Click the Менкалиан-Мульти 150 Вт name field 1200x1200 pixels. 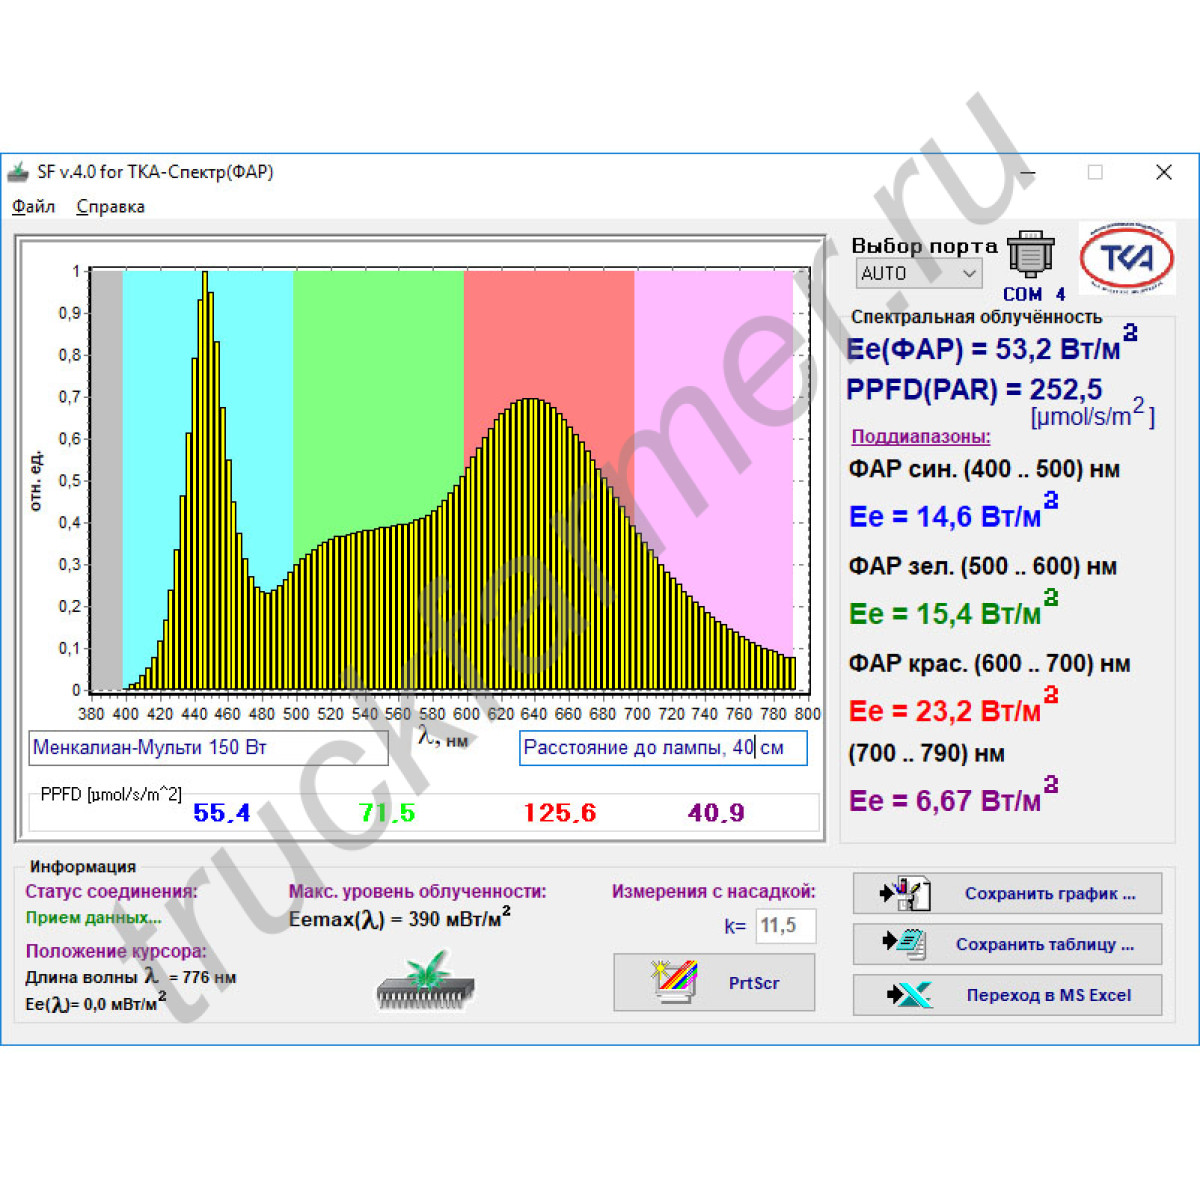click(x=208, y=748)
